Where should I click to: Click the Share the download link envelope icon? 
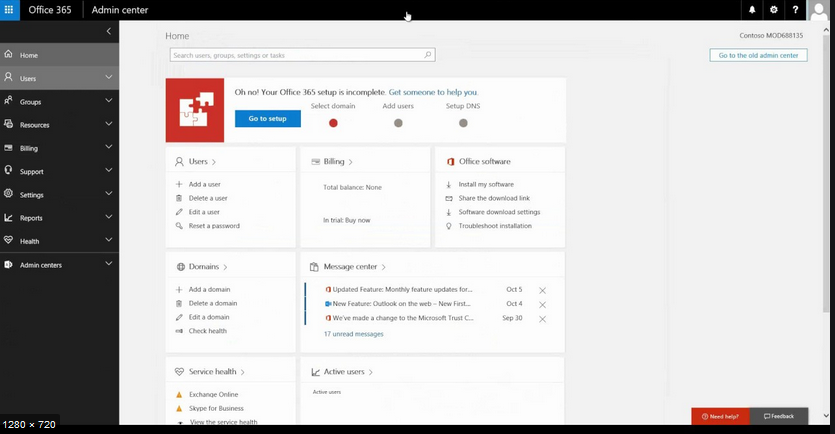click(448, 198)
